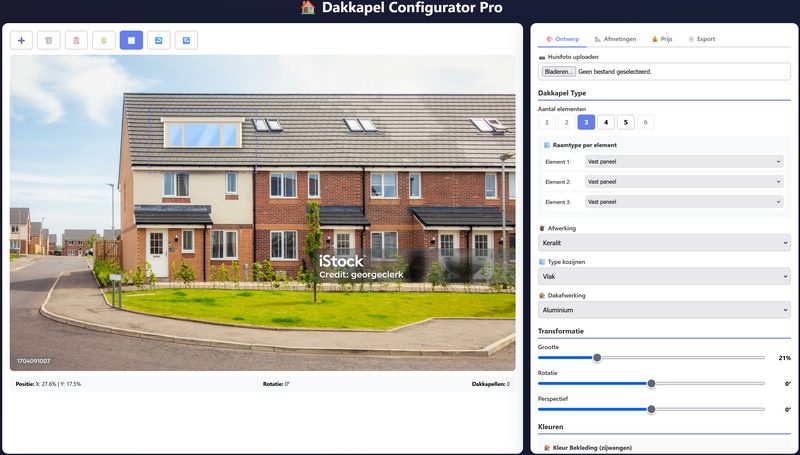Image resolution: width=800 pixels, height=455 pixels.
Task: Click the file upload field showing Geen bestand geselecteerd
Action: click(x=664, y=72)
